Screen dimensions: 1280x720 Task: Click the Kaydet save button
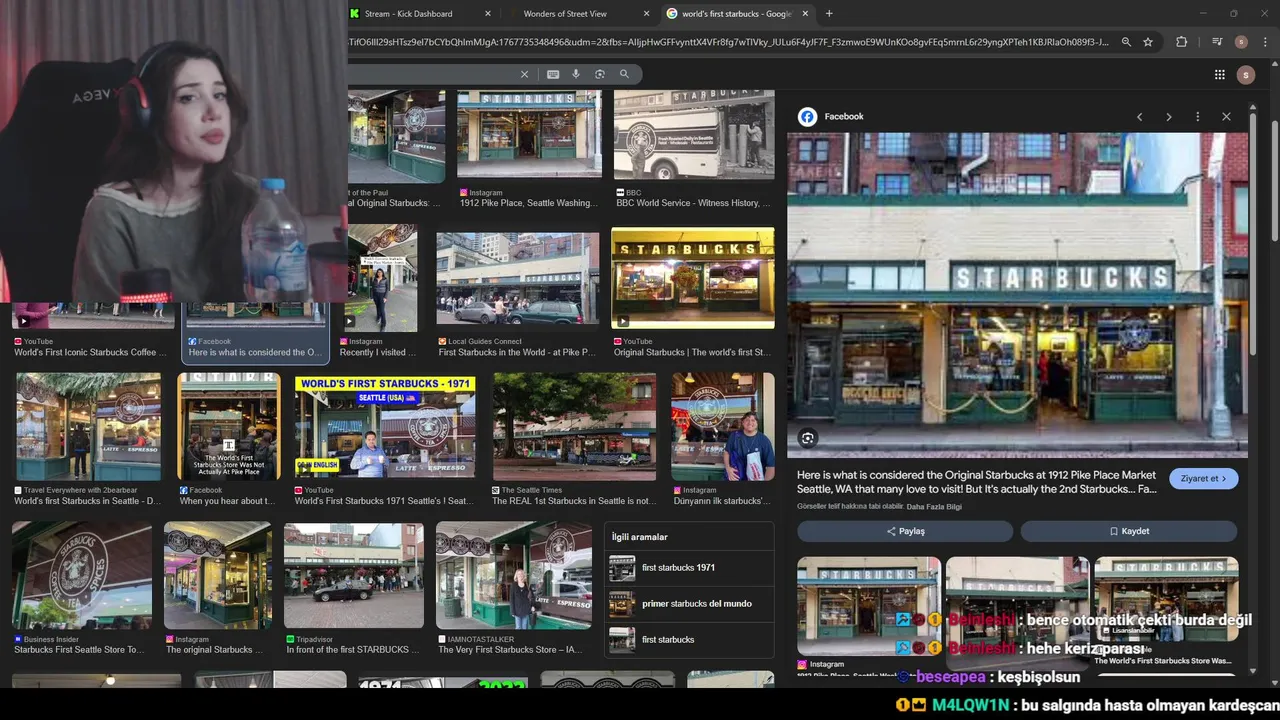click(x=1129, y=531)
